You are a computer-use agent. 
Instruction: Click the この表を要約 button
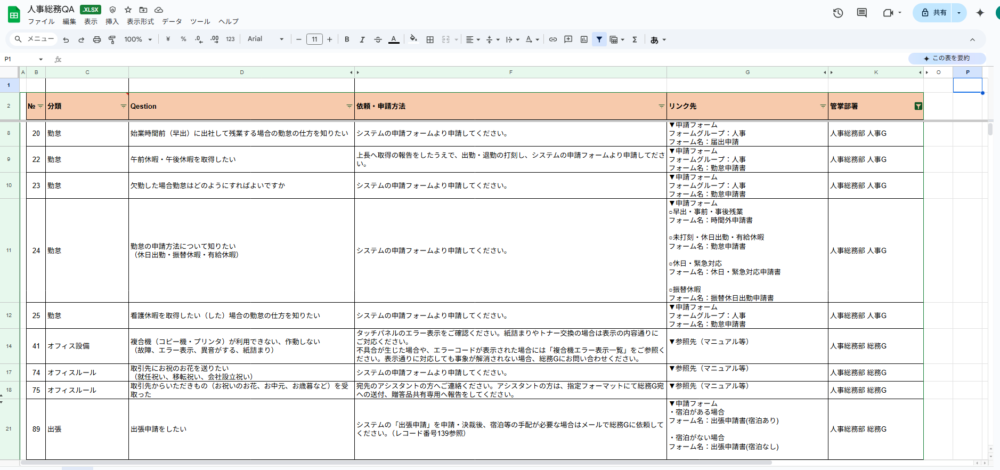947,58
